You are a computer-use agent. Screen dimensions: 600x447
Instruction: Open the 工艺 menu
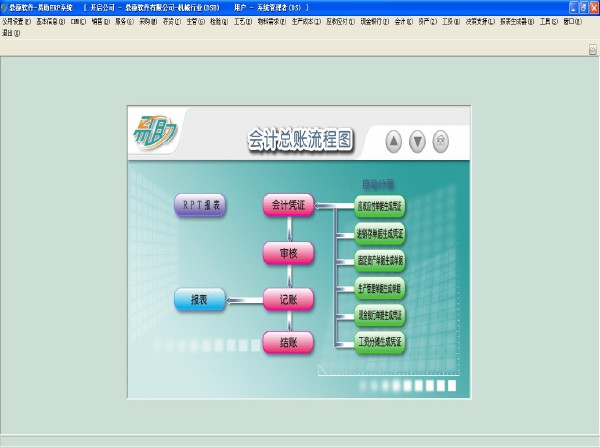[x=243, y=21]
